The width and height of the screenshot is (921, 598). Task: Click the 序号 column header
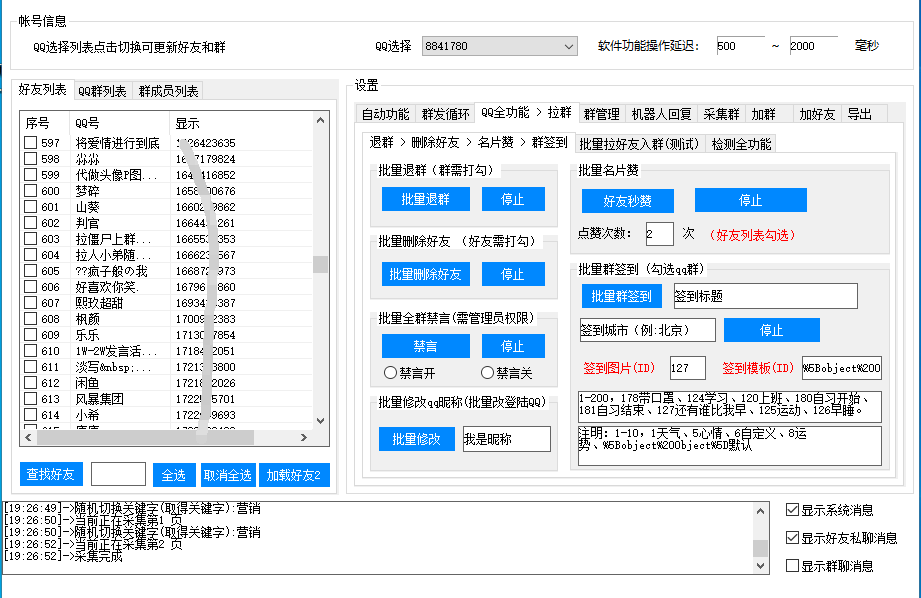[45, 123]
